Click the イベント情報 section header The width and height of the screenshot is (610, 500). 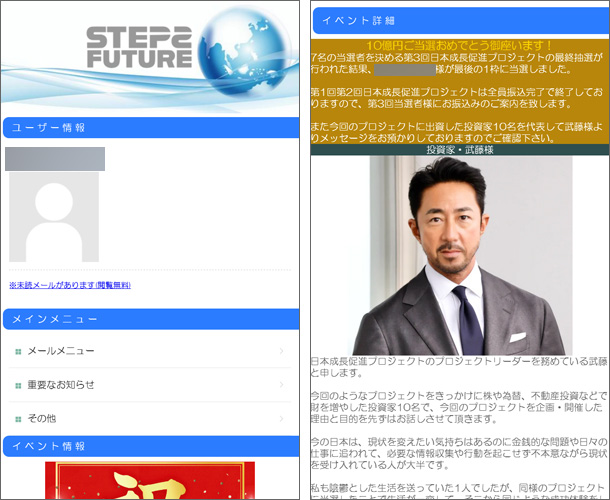point(150,445)
